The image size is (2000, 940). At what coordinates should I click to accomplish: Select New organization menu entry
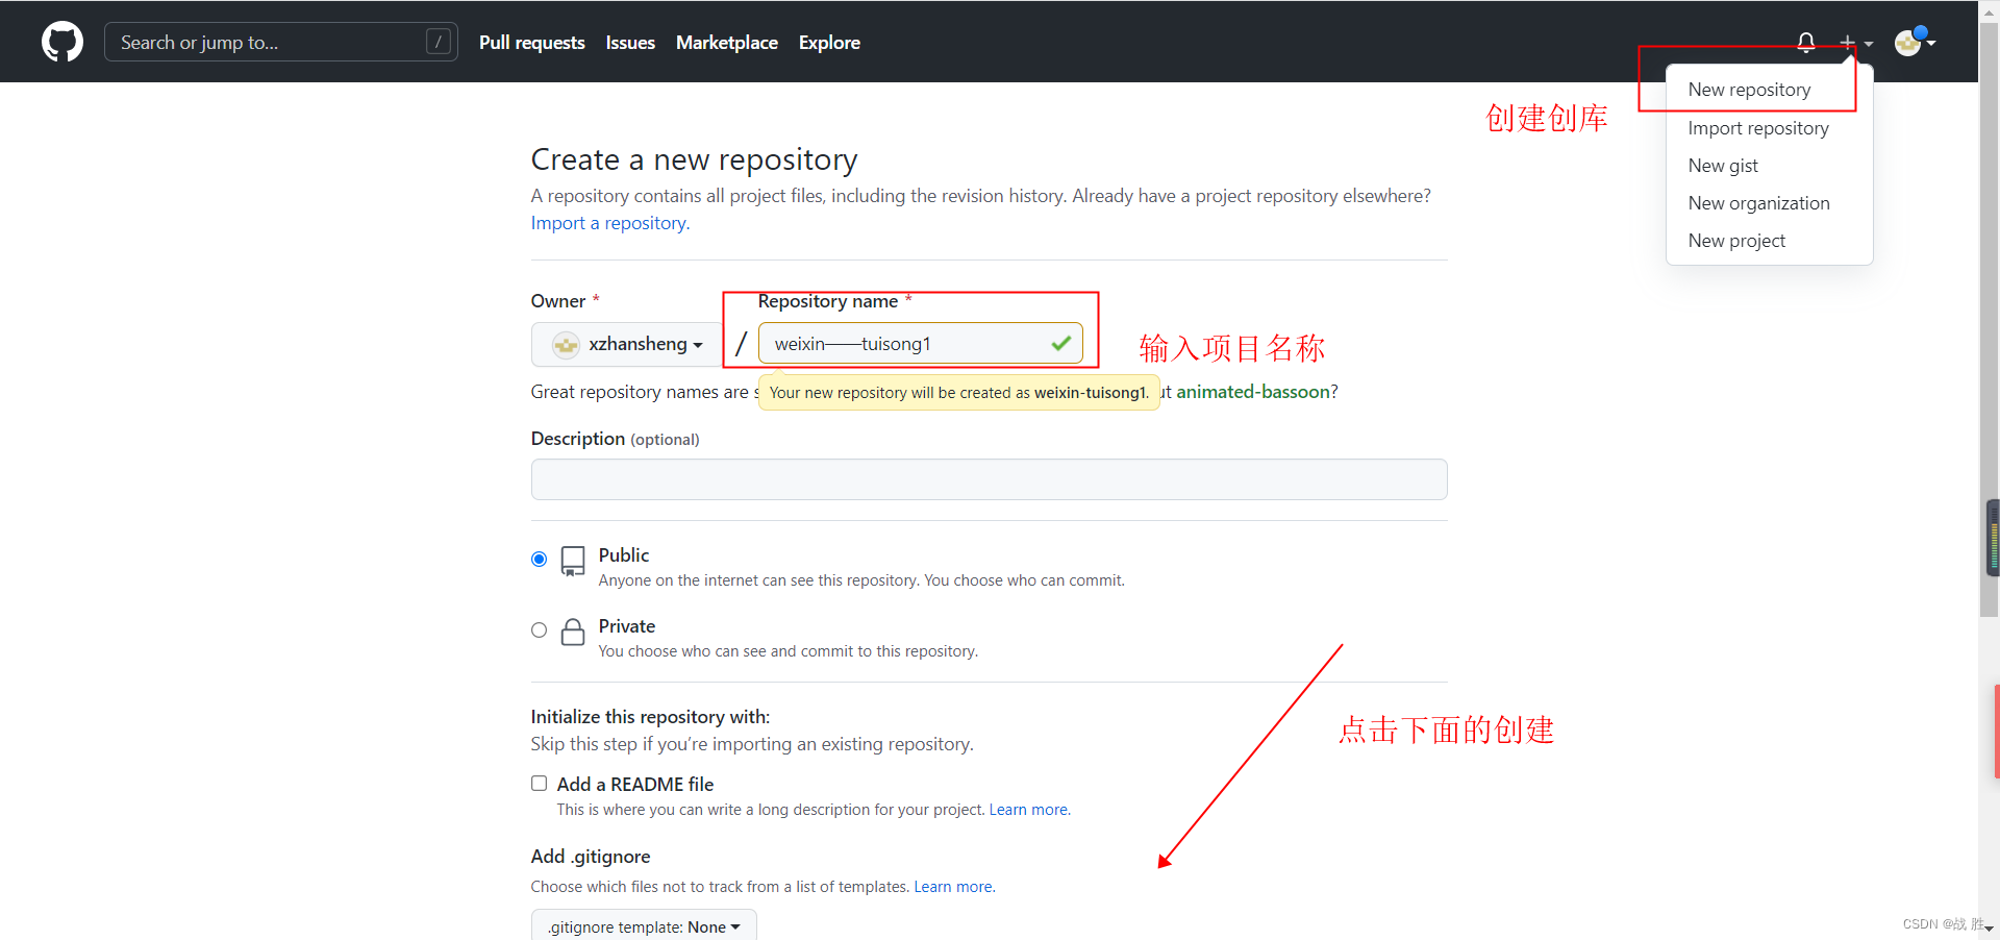tap(1759, 203)
